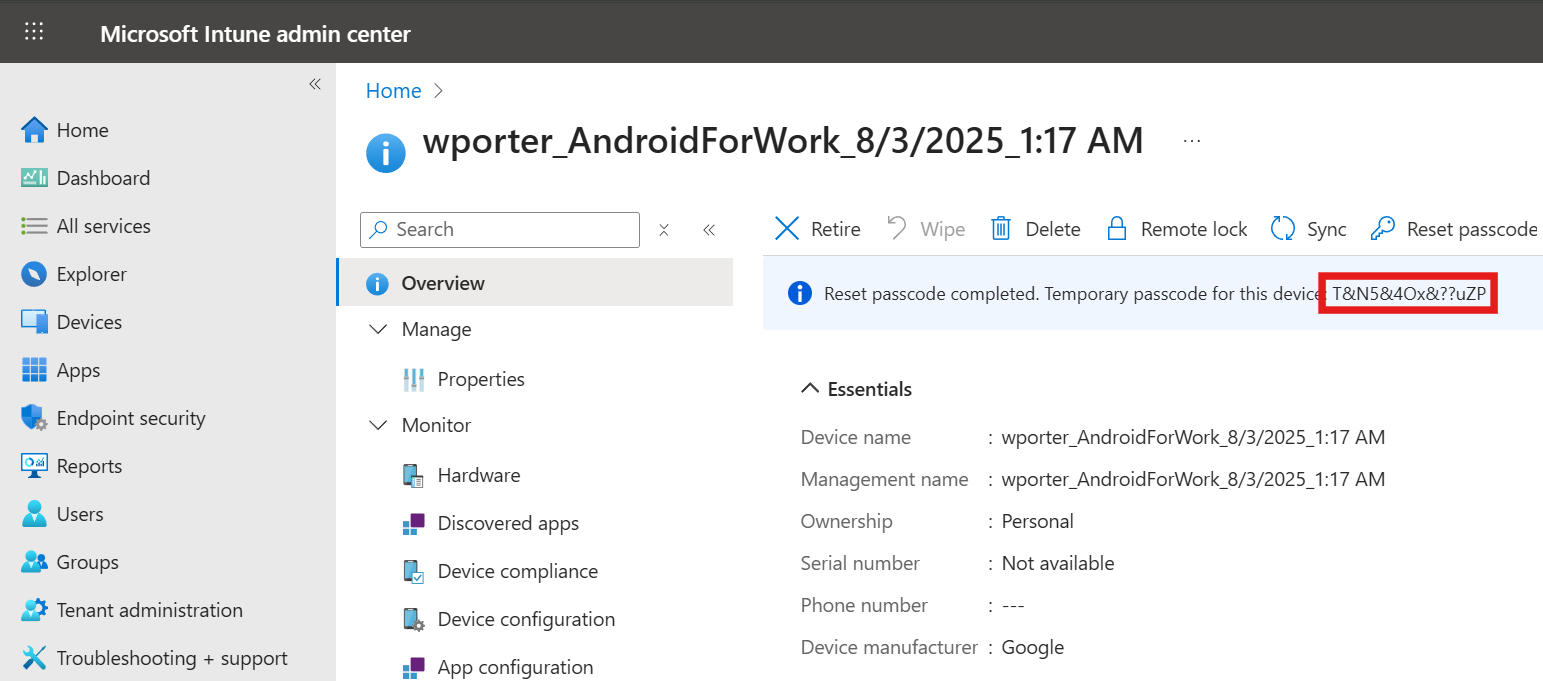
Task: Click the Users person icon
Action: [34, 514]
